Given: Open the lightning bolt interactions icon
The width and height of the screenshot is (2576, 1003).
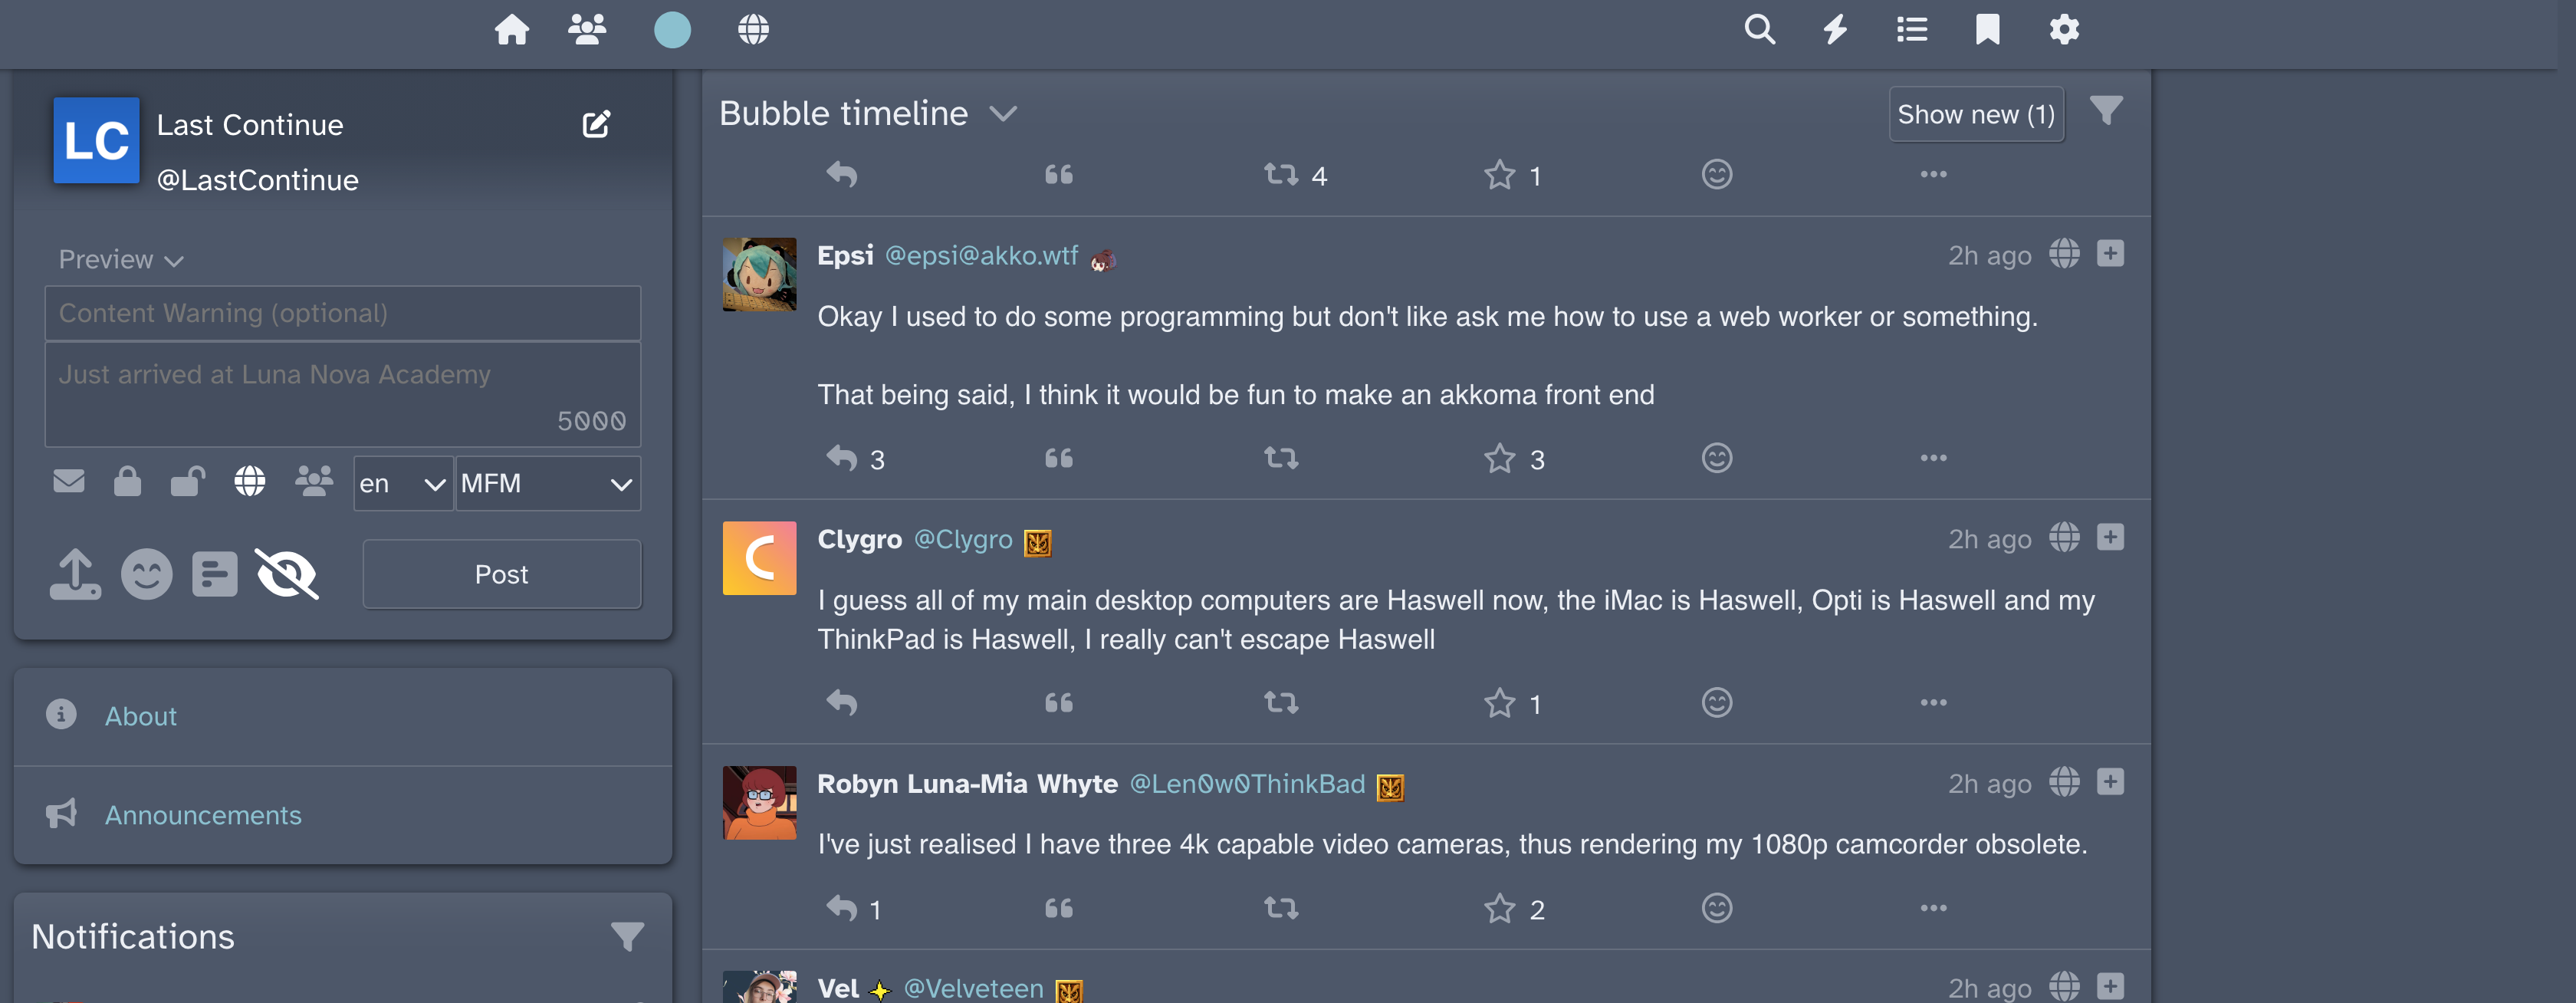Looking at the screenshot, I should point(1835,29).
